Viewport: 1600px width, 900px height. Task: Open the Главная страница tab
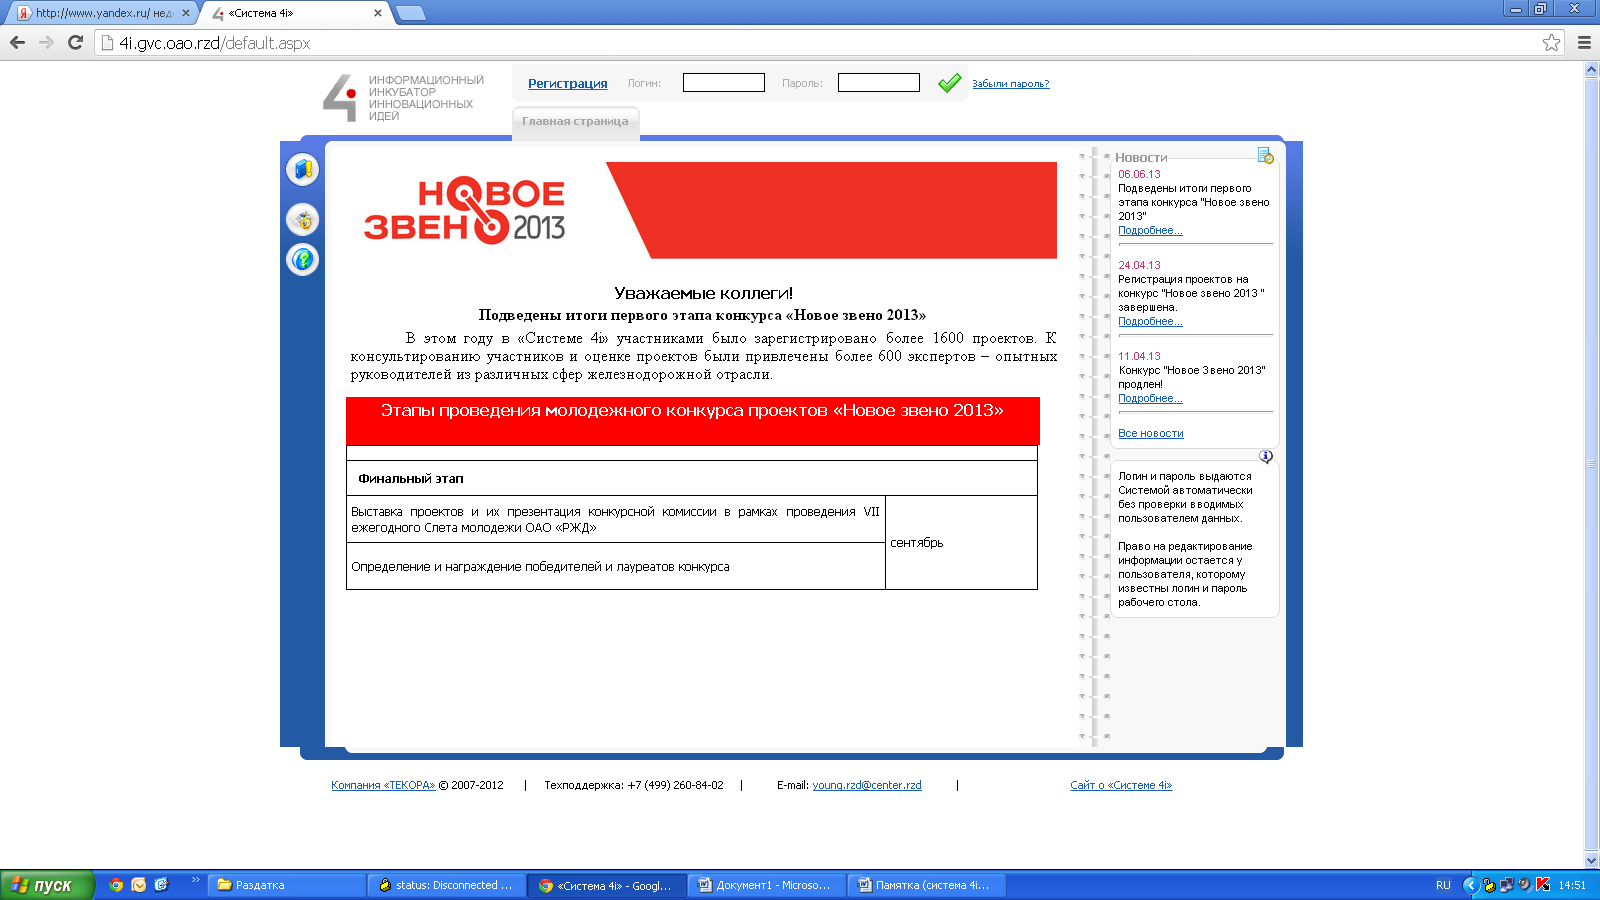point(575,121)
